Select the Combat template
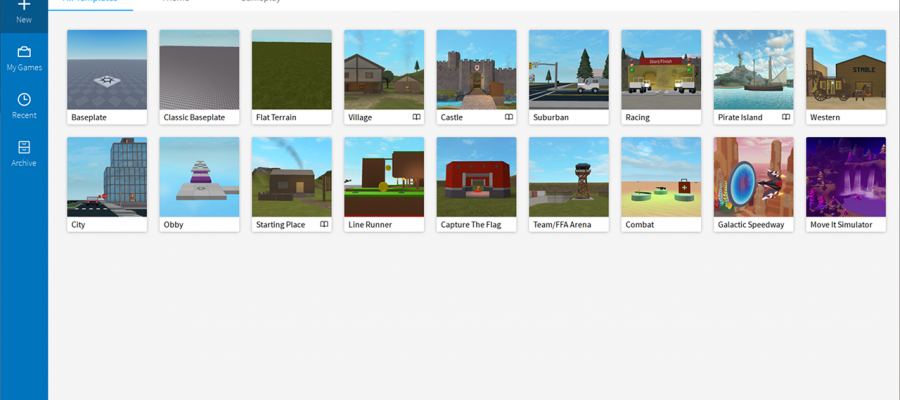Viewport: 900px width, 400px height. coord(661,184)
